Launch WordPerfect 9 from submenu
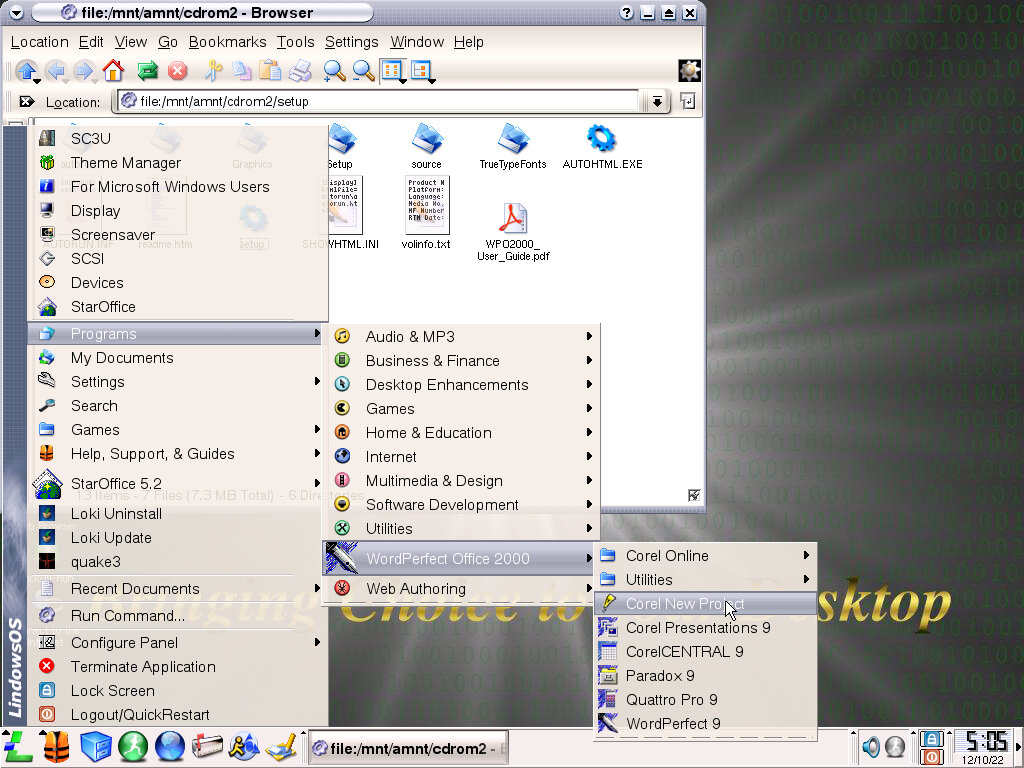This screenshot has width=1024, height=768. tap(672, 724)
